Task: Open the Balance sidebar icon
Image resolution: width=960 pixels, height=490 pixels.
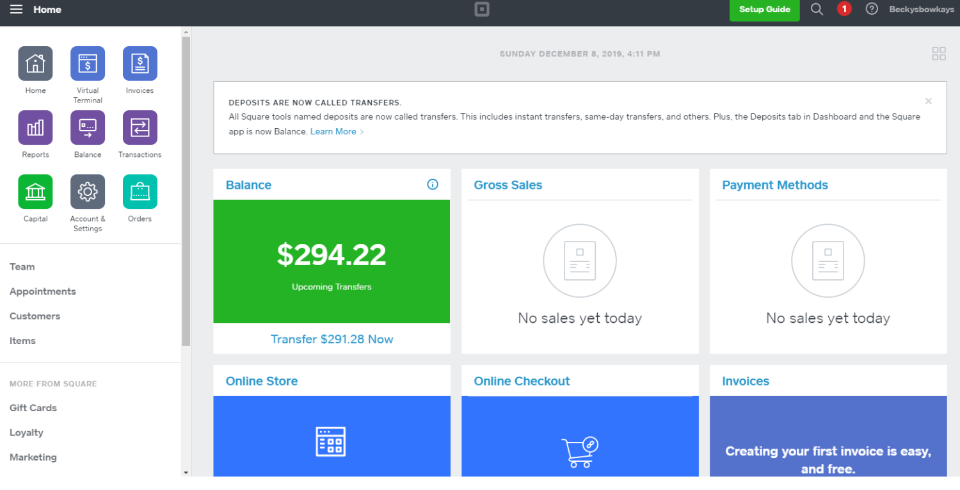Action: tap(88, 127)
